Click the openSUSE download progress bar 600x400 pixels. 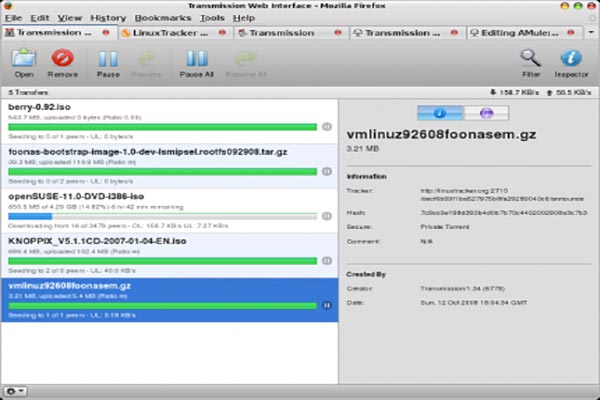pos(163,216)
